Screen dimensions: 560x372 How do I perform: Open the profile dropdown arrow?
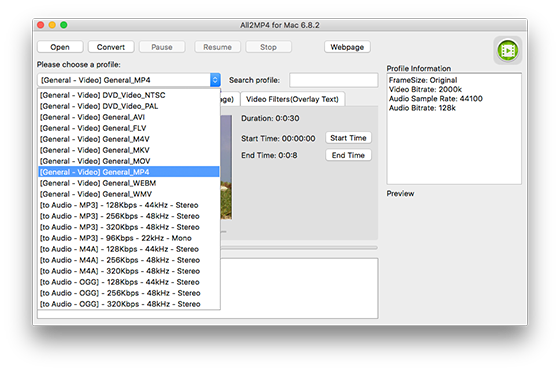(x=215, y=80)
